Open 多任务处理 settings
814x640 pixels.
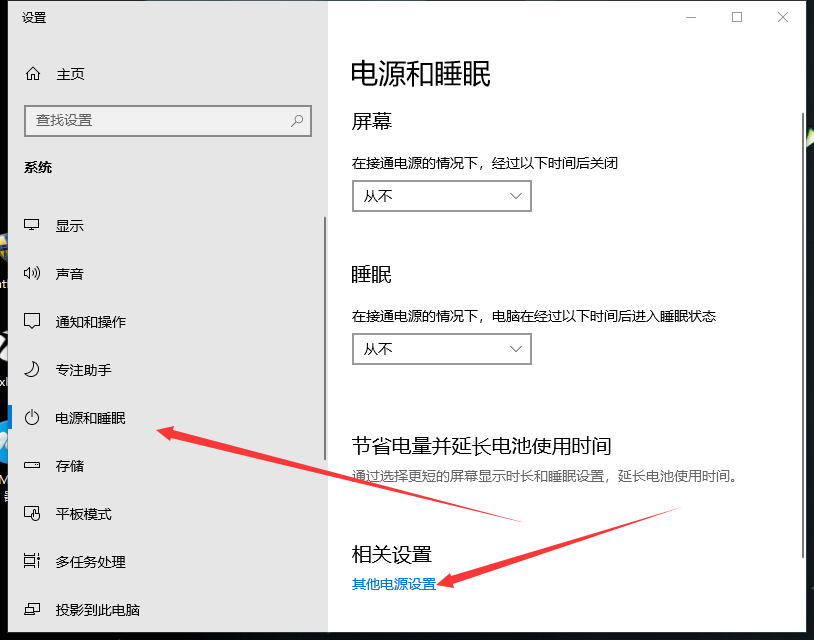[90, 562]
